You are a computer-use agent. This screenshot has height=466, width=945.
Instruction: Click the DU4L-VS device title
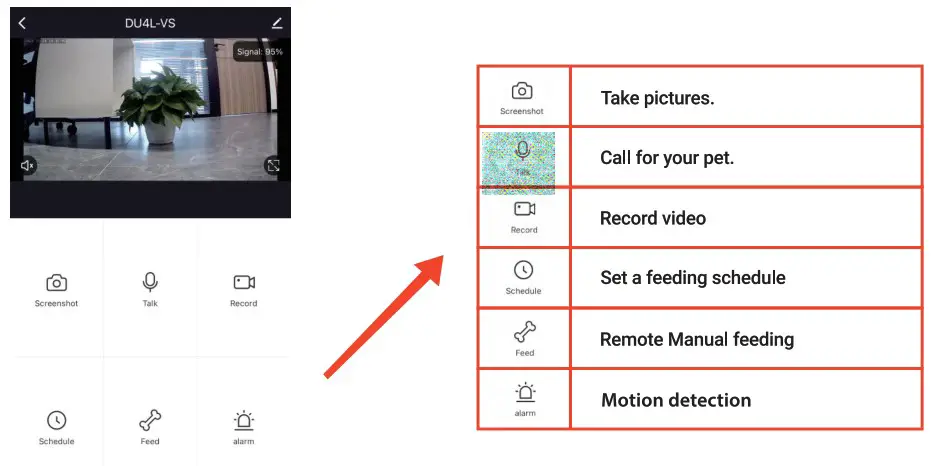click(150, 24)
